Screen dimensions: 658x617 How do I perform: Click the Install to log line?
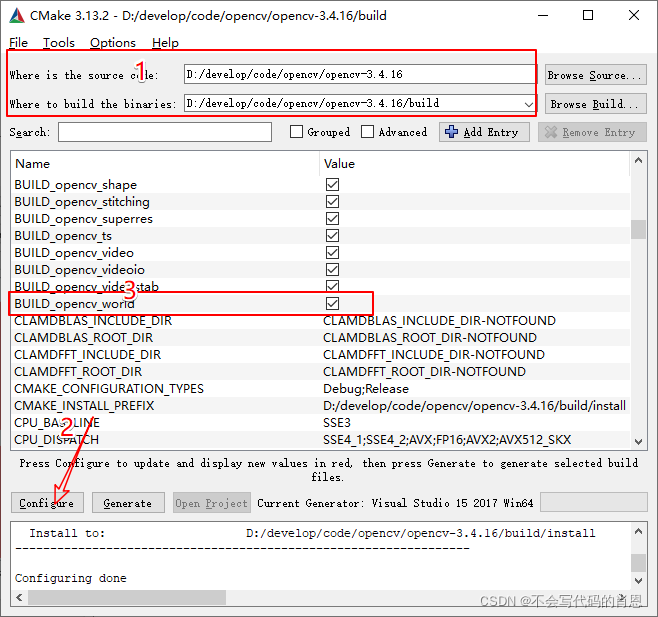[x=312, y=533]
